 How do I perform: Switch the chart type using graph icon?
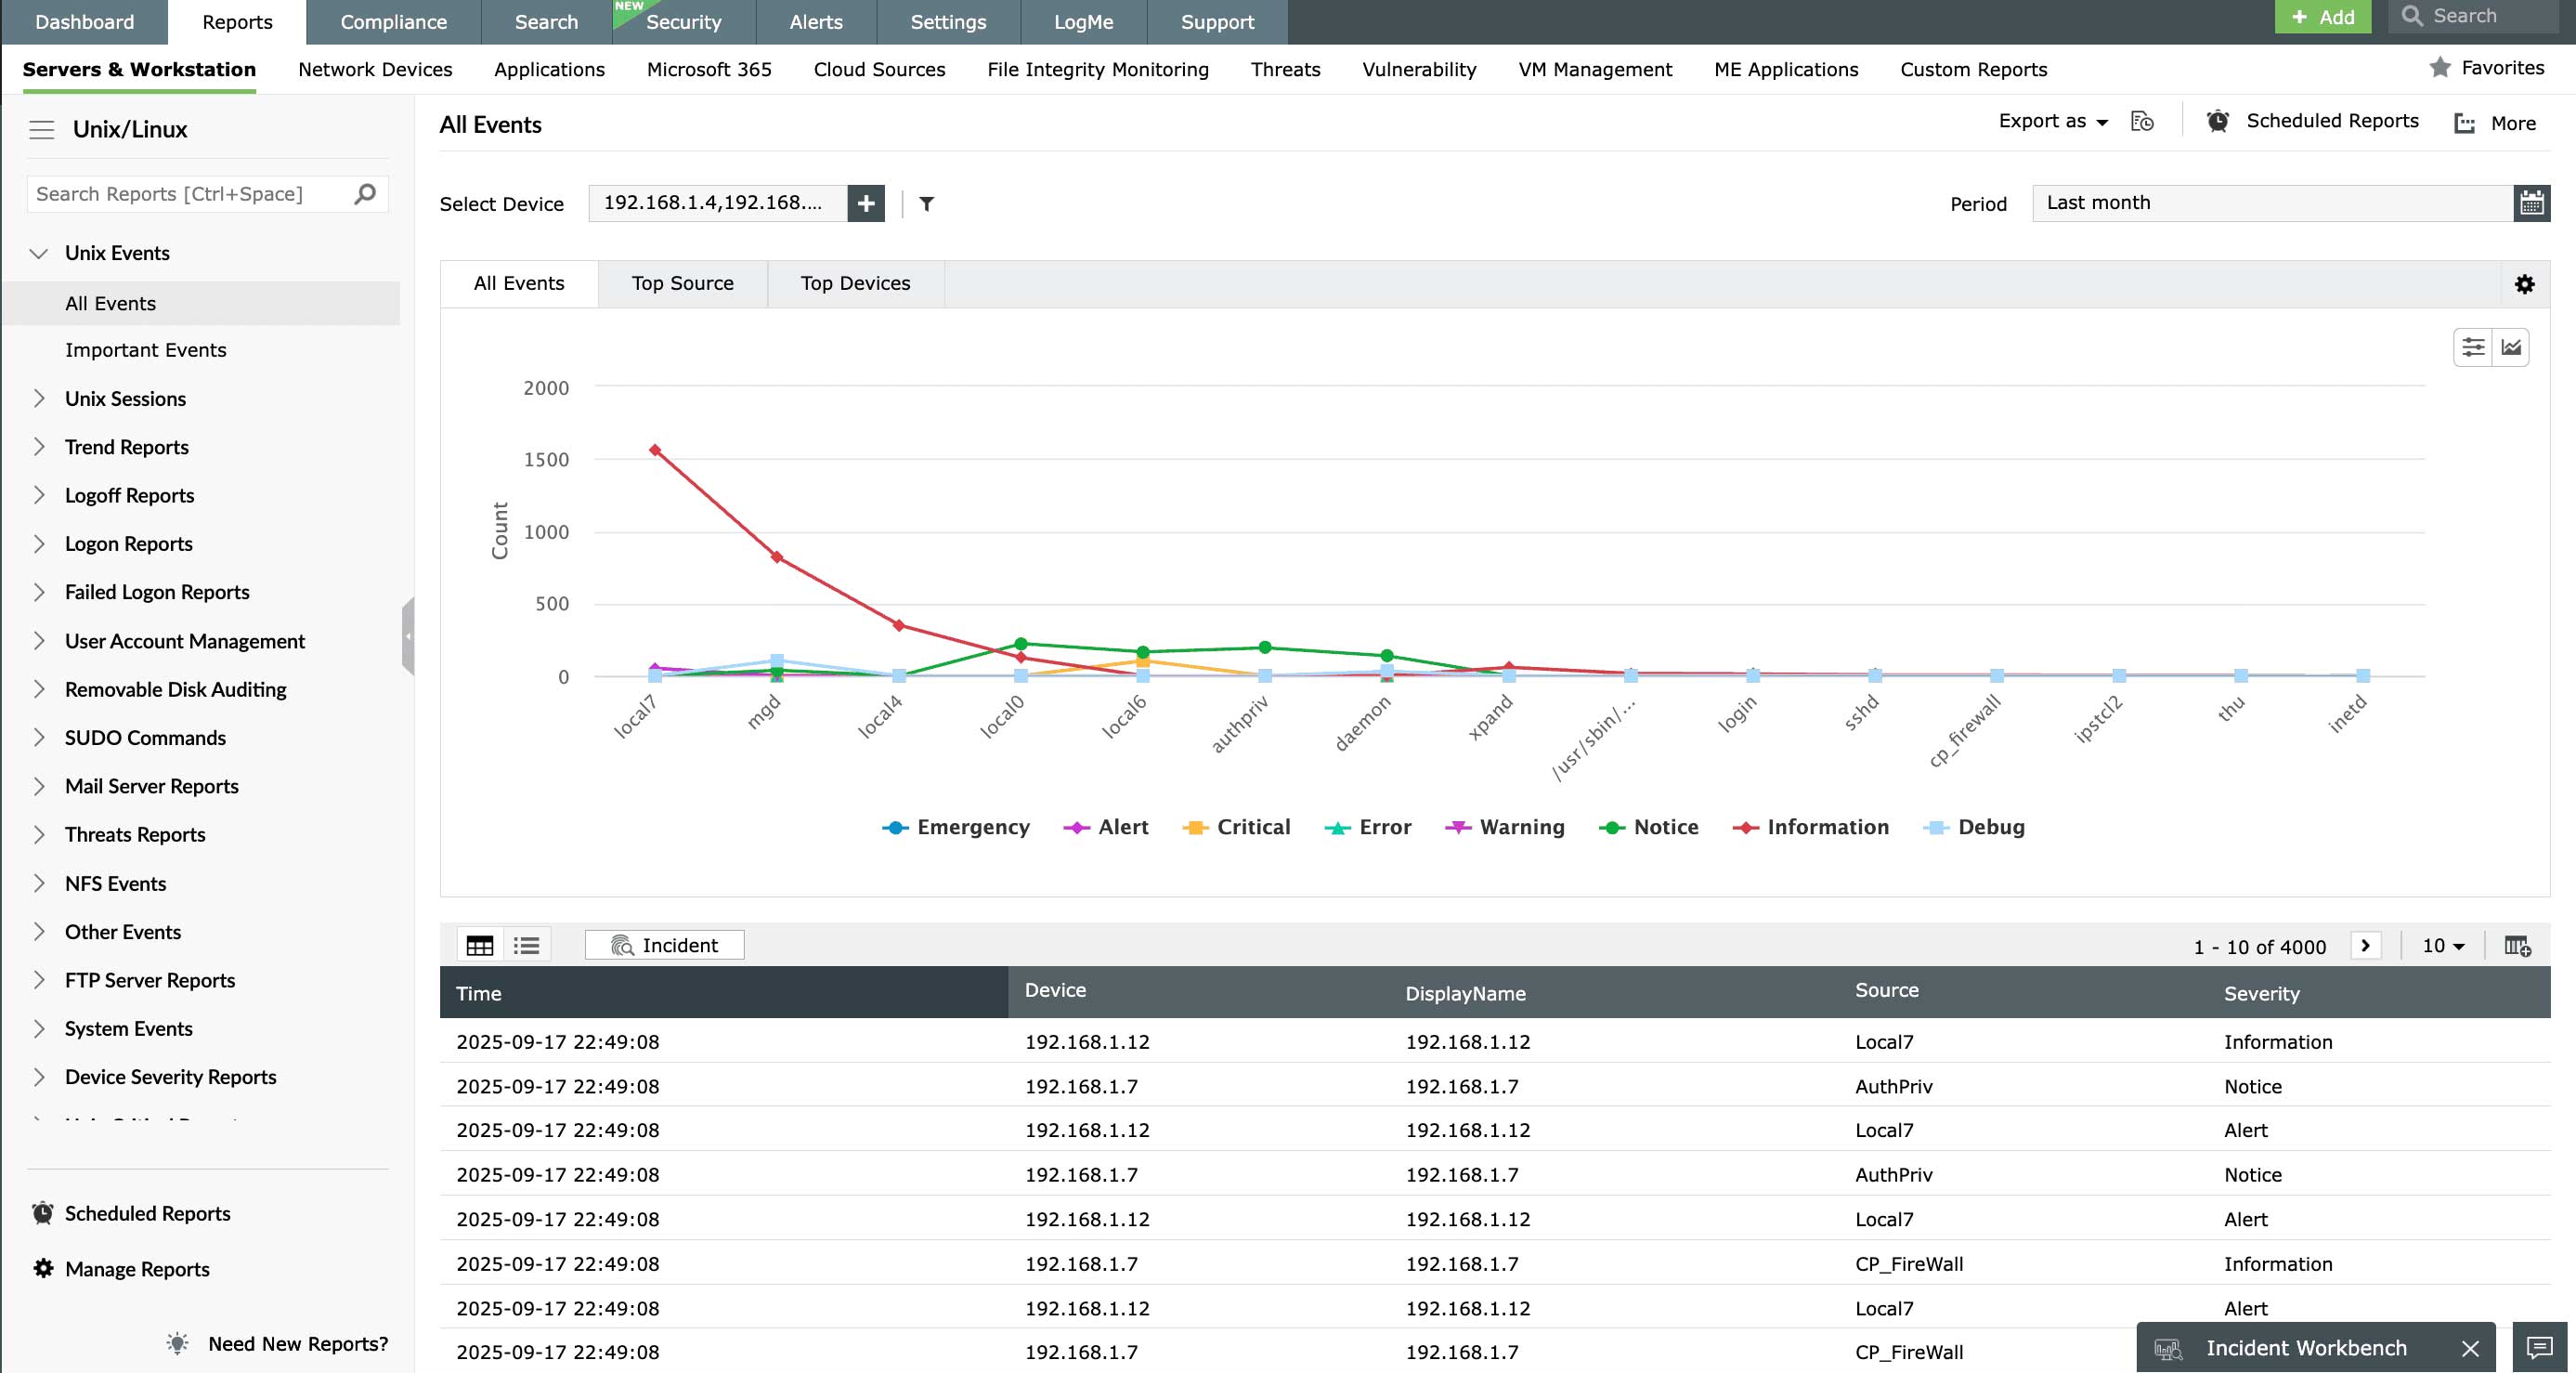(2511, 347)
